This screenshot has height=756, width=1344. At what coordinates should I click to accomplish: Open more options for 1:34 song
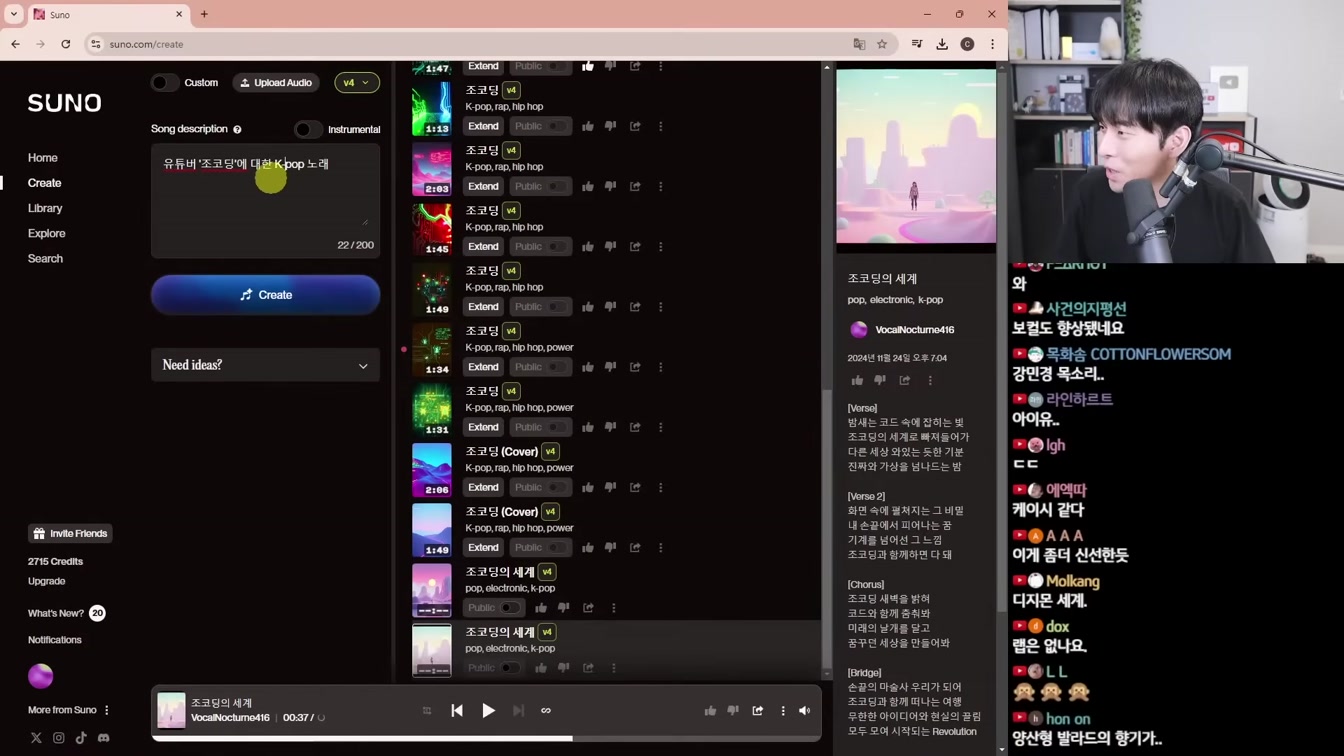[661, 367]
